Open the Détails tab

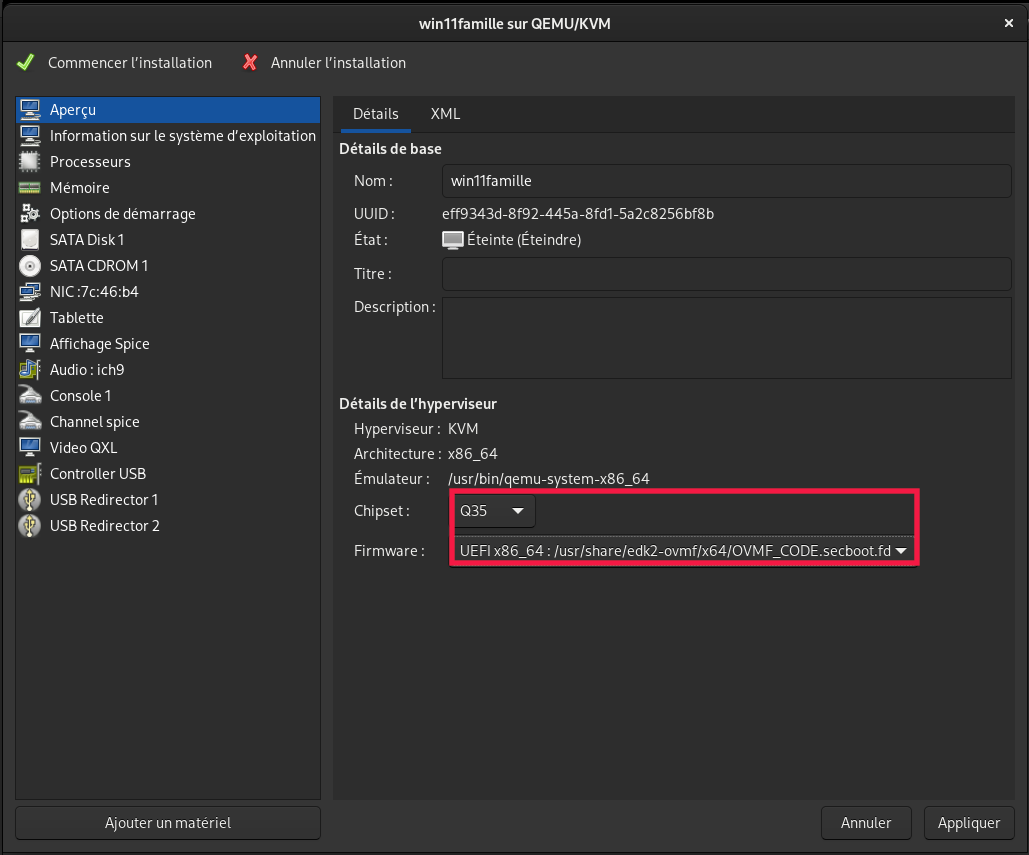click(376, 114)
